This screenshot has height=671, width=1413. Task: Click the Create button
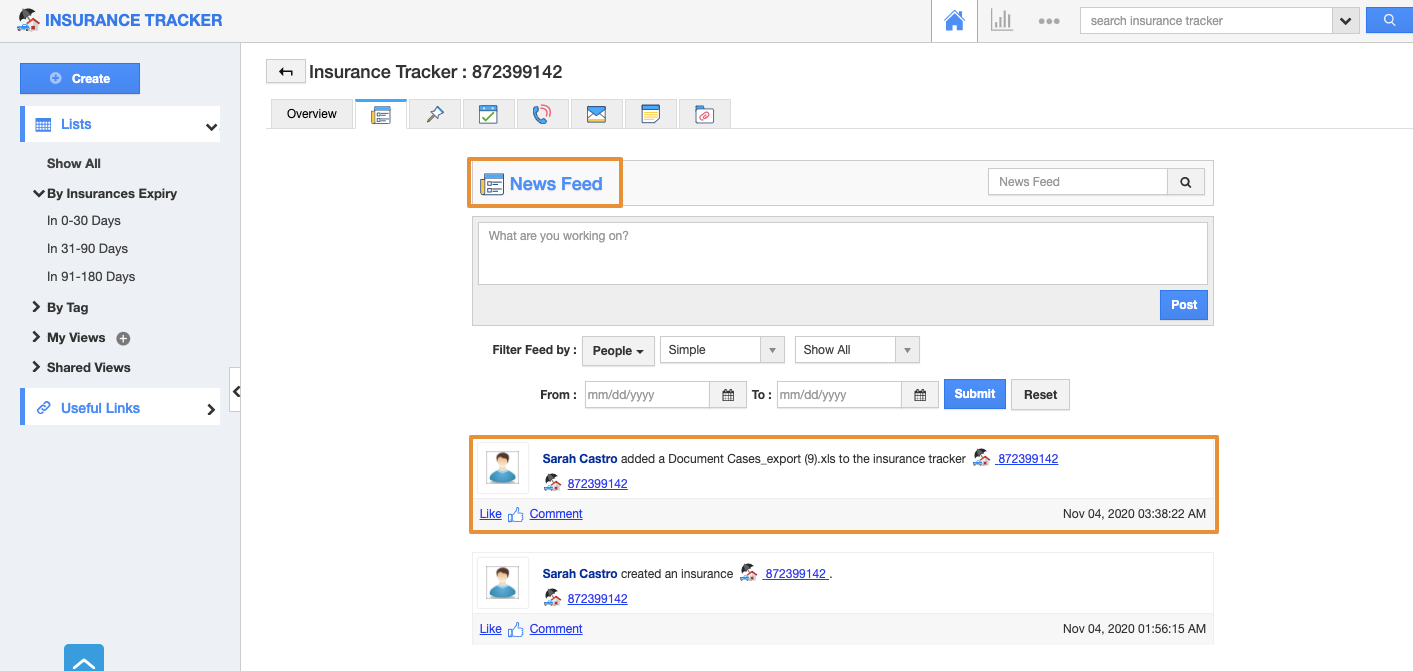point(80,78)
